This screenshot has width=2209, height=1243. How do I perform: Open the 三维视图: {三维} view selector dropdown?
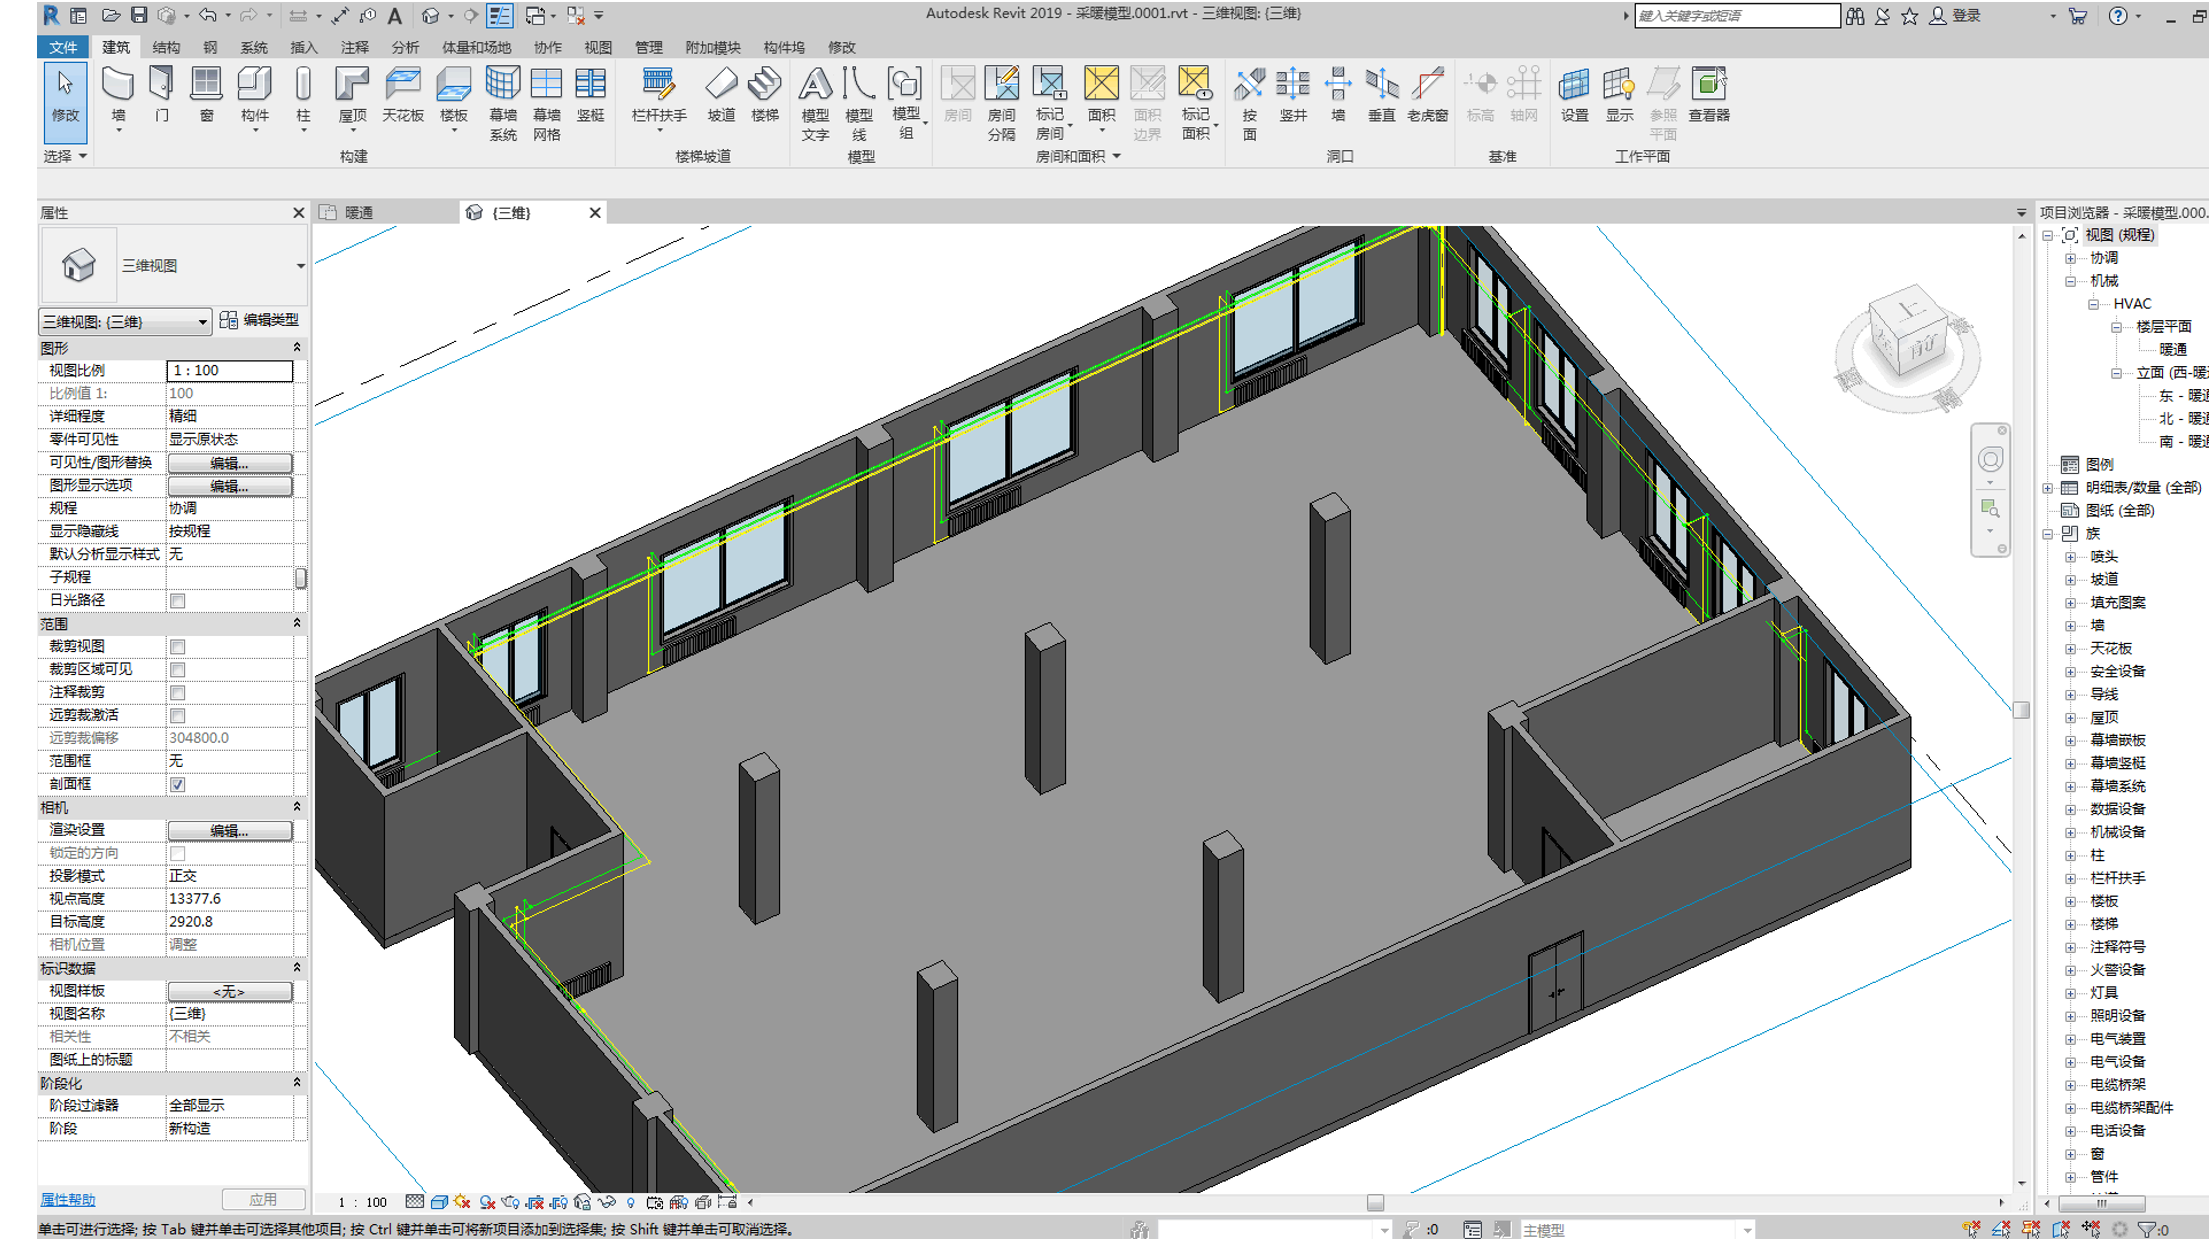[x=125, y=322]
